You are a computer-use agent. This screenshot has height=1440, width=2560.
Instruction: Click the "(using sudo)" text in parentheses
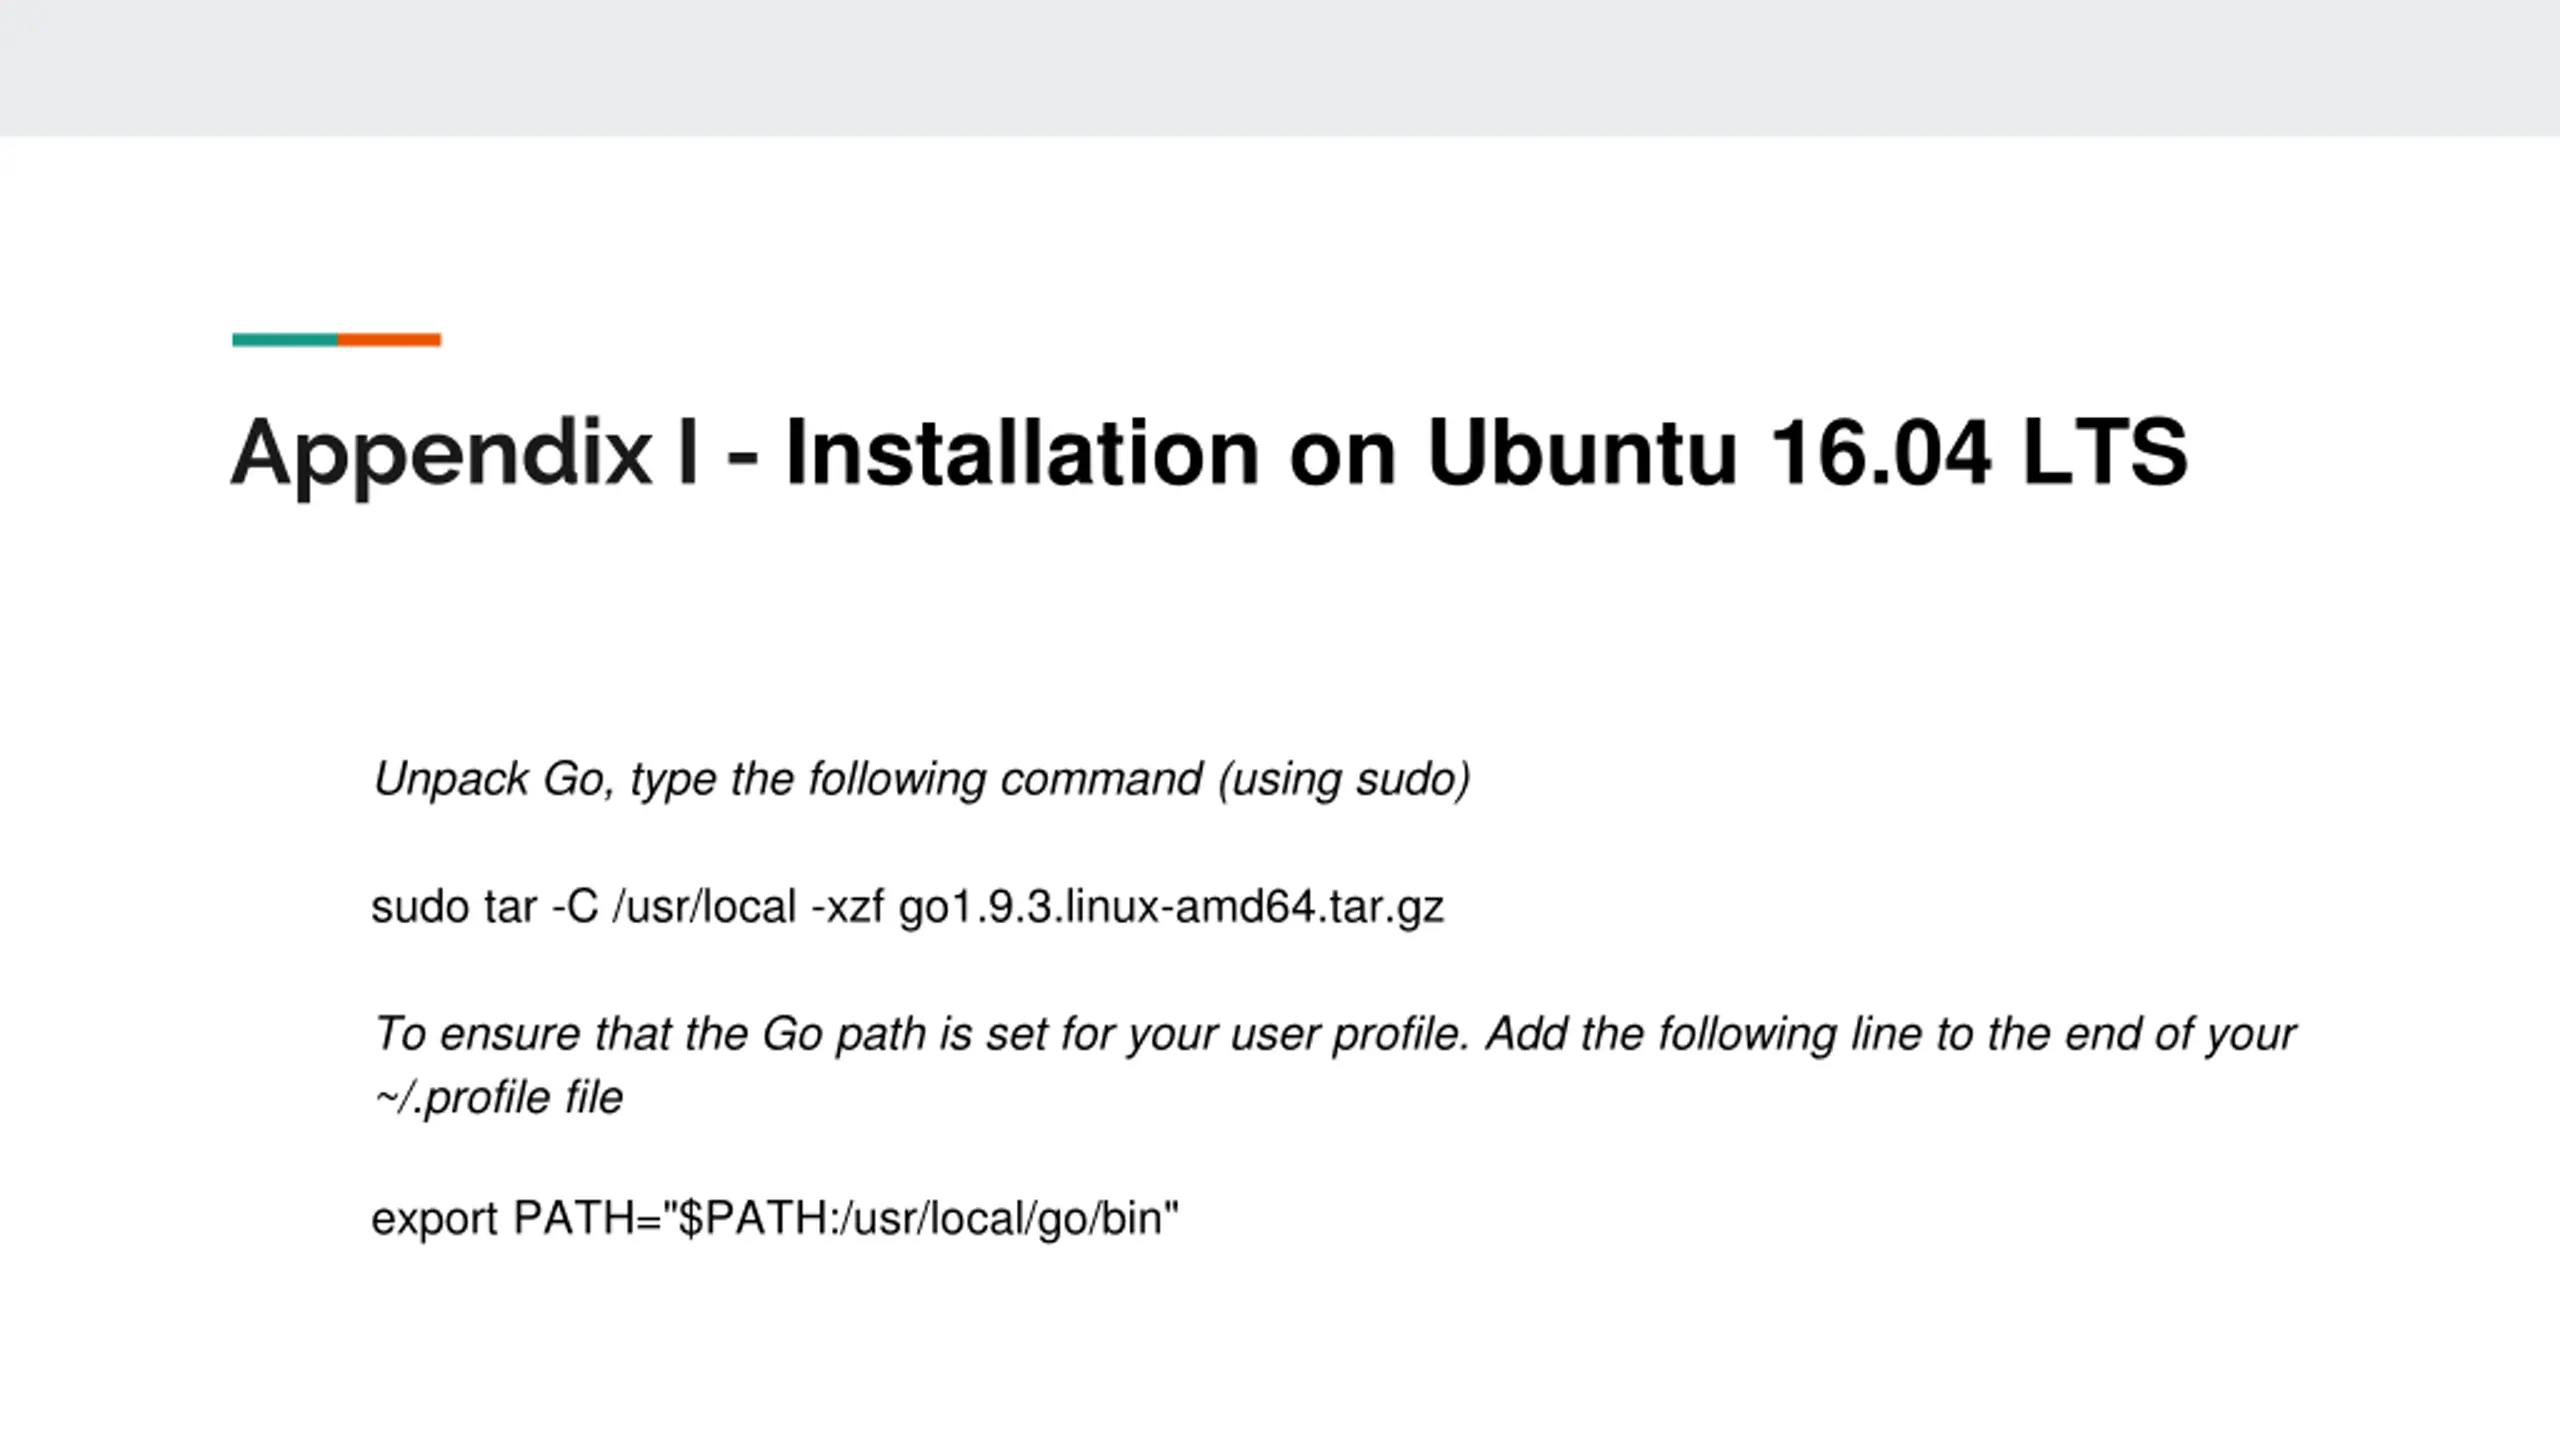point(1344,780)
